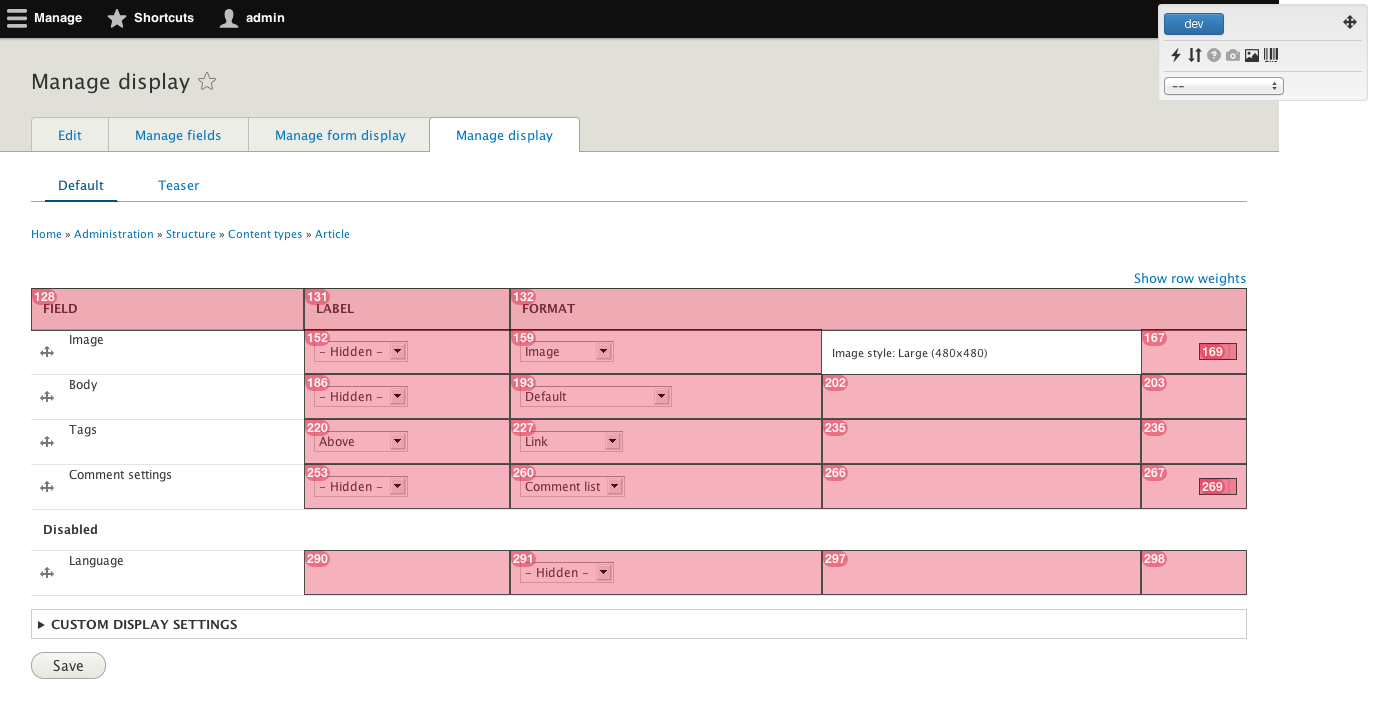Click the Show row weights link

point(1190,278)
